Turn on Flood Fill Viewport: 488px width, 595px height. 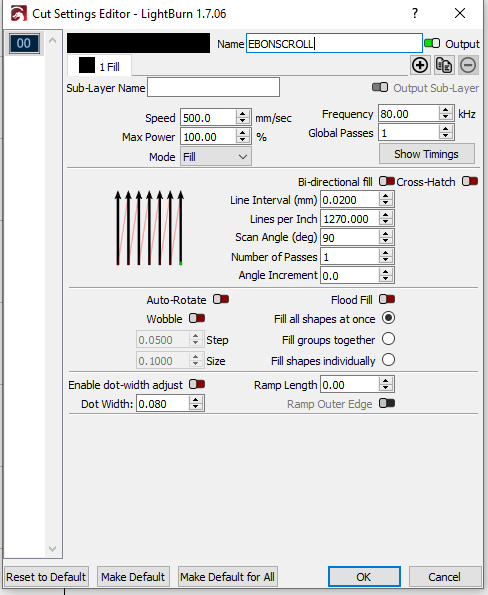(387, 299)
